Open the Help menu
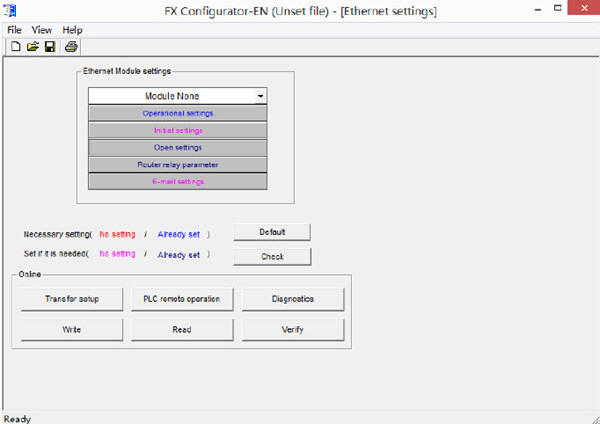 pos(73,30)
